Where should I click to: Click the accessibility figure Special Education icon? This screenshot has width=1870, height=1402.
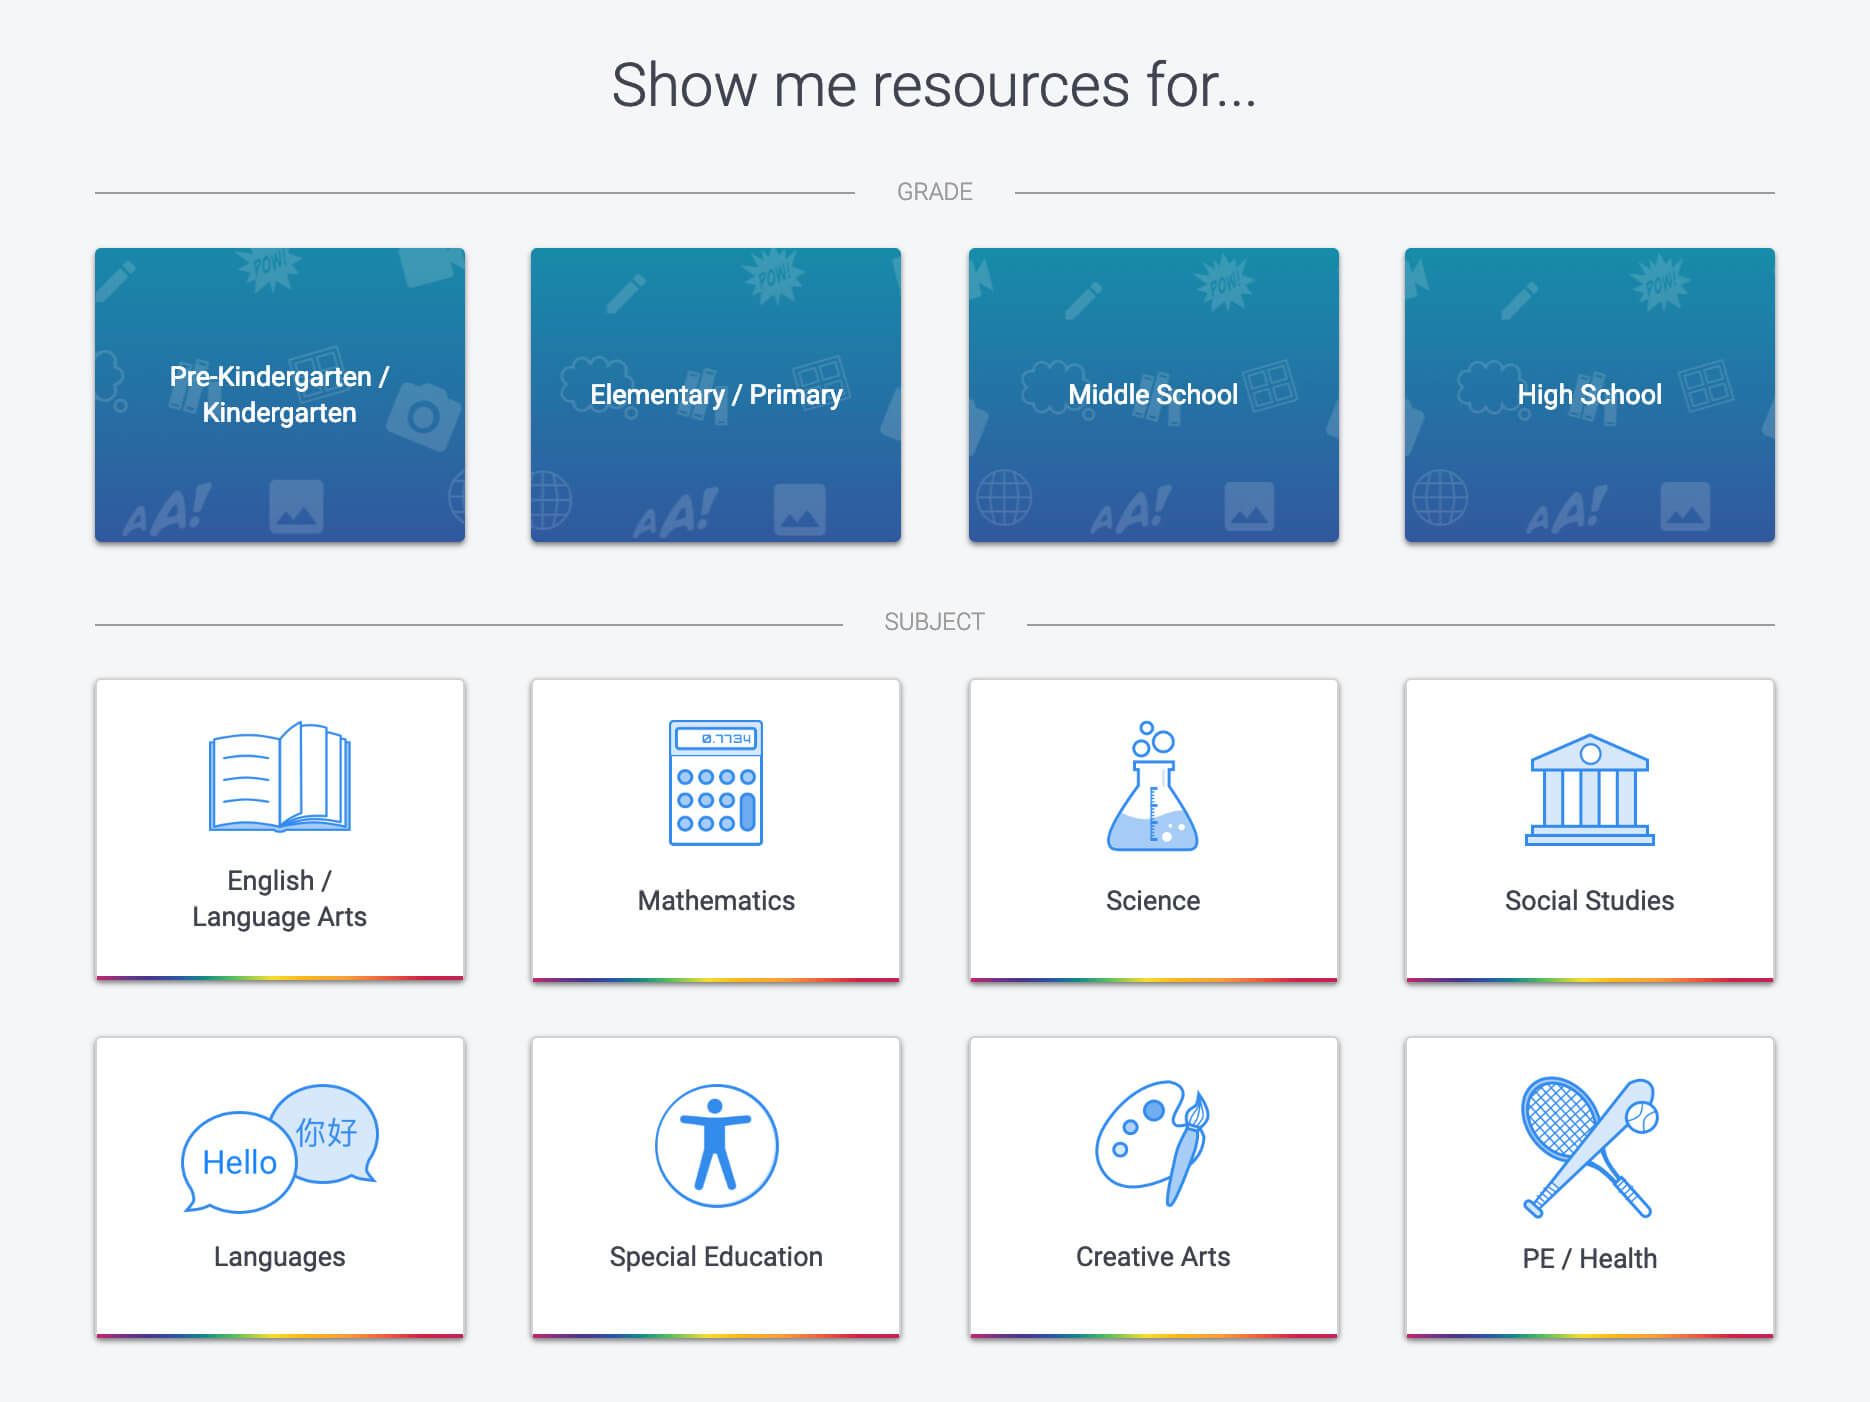(x=716, y=1146)
